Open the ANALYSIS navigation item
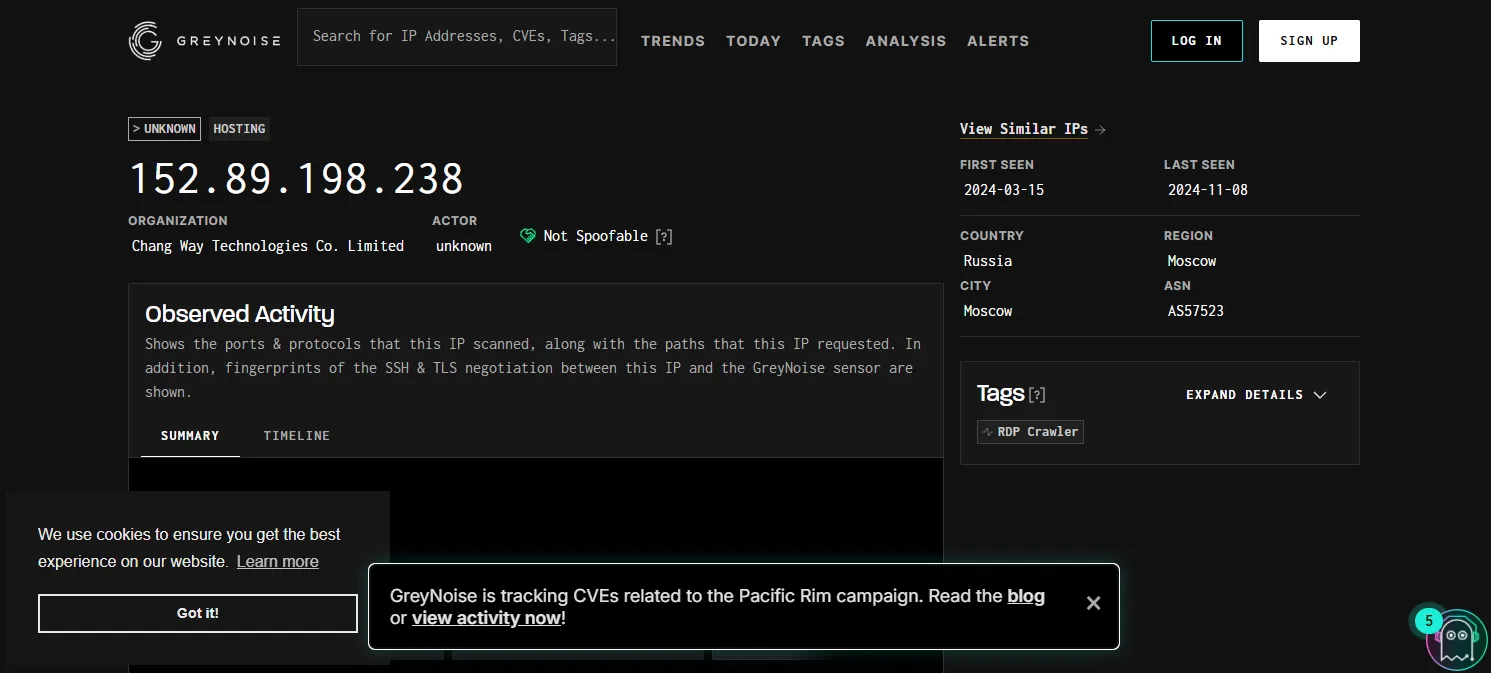This screenshot has height=673, width=1491. pos(905,41)
